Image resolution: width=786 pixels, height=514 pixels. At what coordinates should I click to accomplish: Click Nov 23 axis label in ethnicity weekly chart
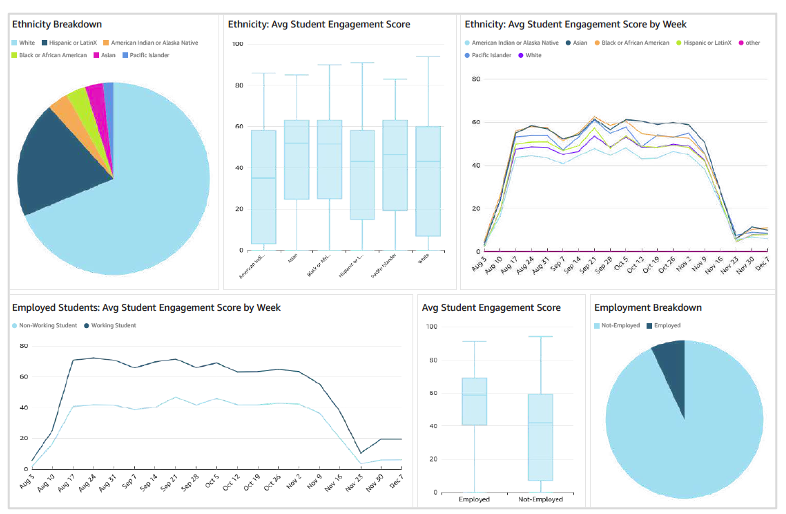730,264
